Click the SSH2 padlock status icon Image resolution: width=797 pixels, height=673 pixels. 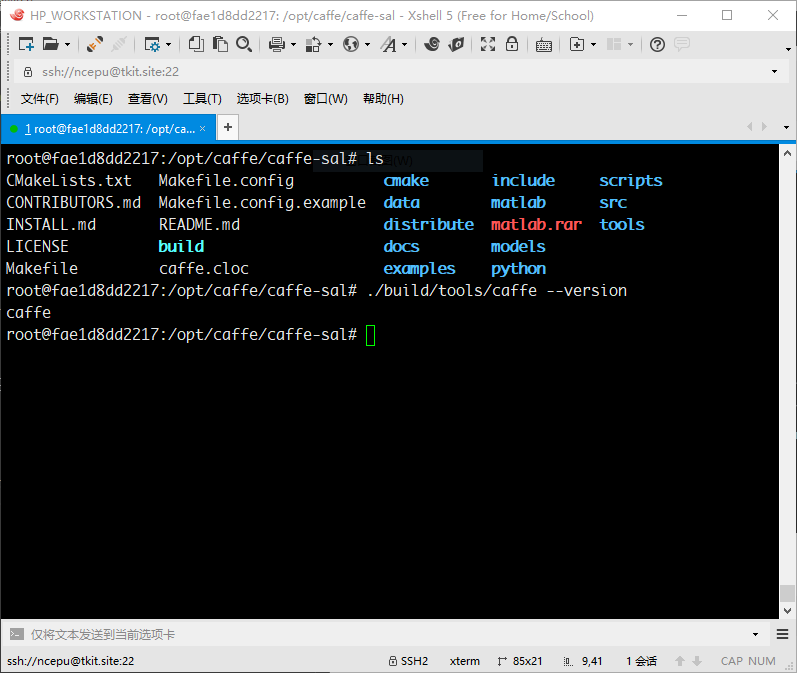(x=393, y=661)
